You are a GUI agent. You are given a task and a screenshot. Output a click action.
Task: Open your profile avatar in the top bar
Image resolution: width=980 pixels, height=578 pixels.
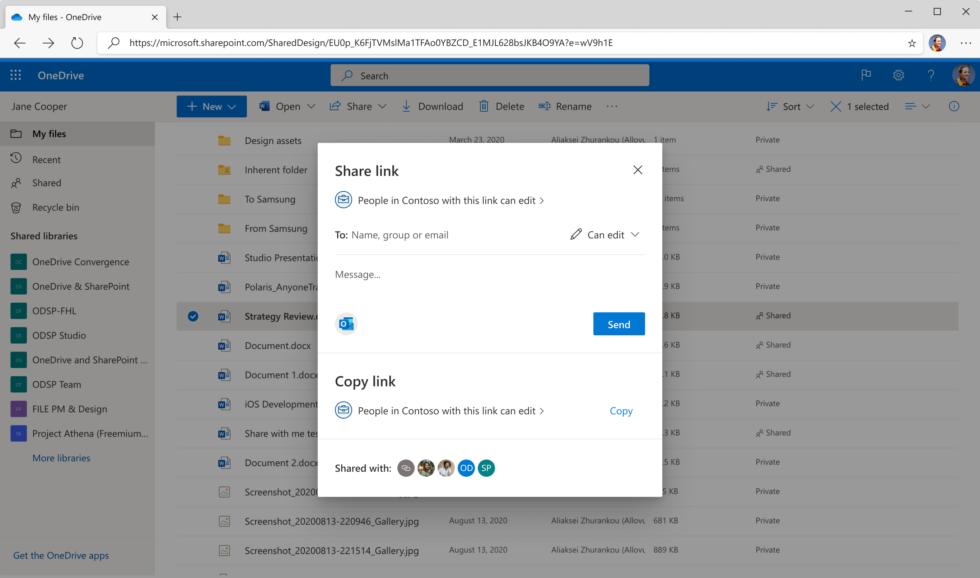click(x=963, y=75)
